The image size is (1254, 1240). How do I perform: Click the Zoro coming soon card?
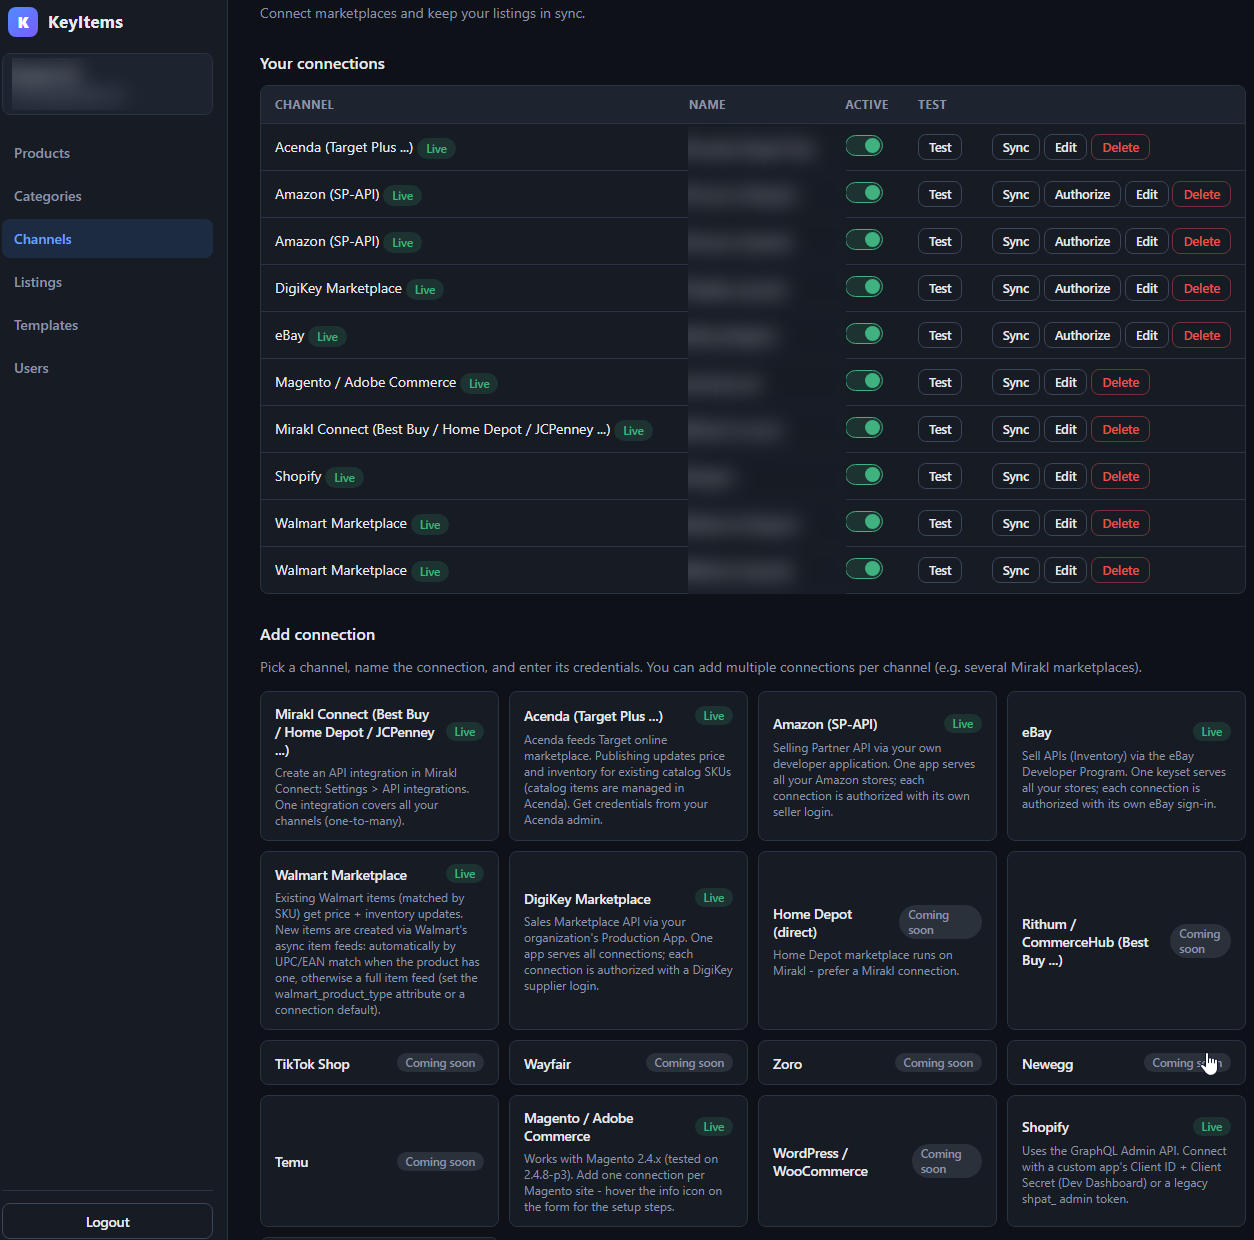(x=877, y=1063)
